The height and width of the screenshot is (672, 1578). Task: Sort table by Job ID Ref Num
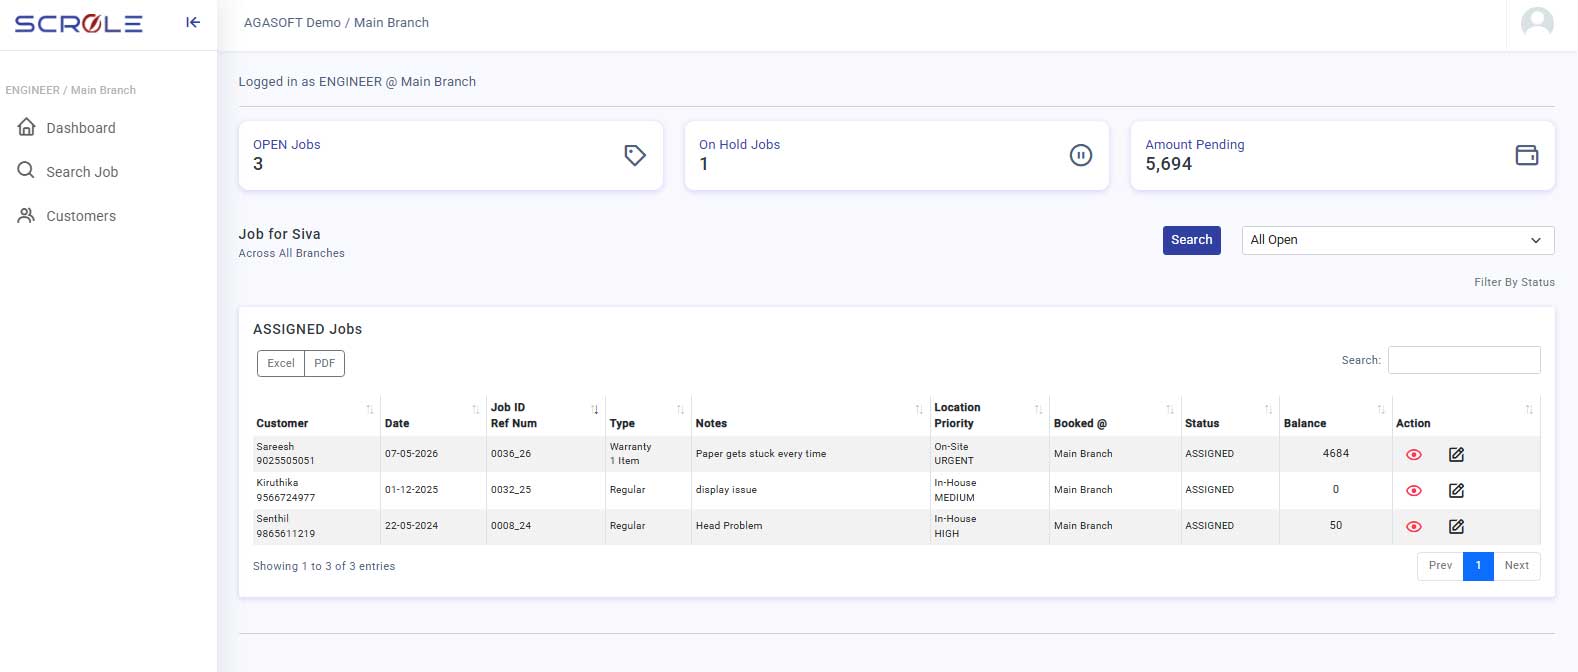(x=545, y=416)
